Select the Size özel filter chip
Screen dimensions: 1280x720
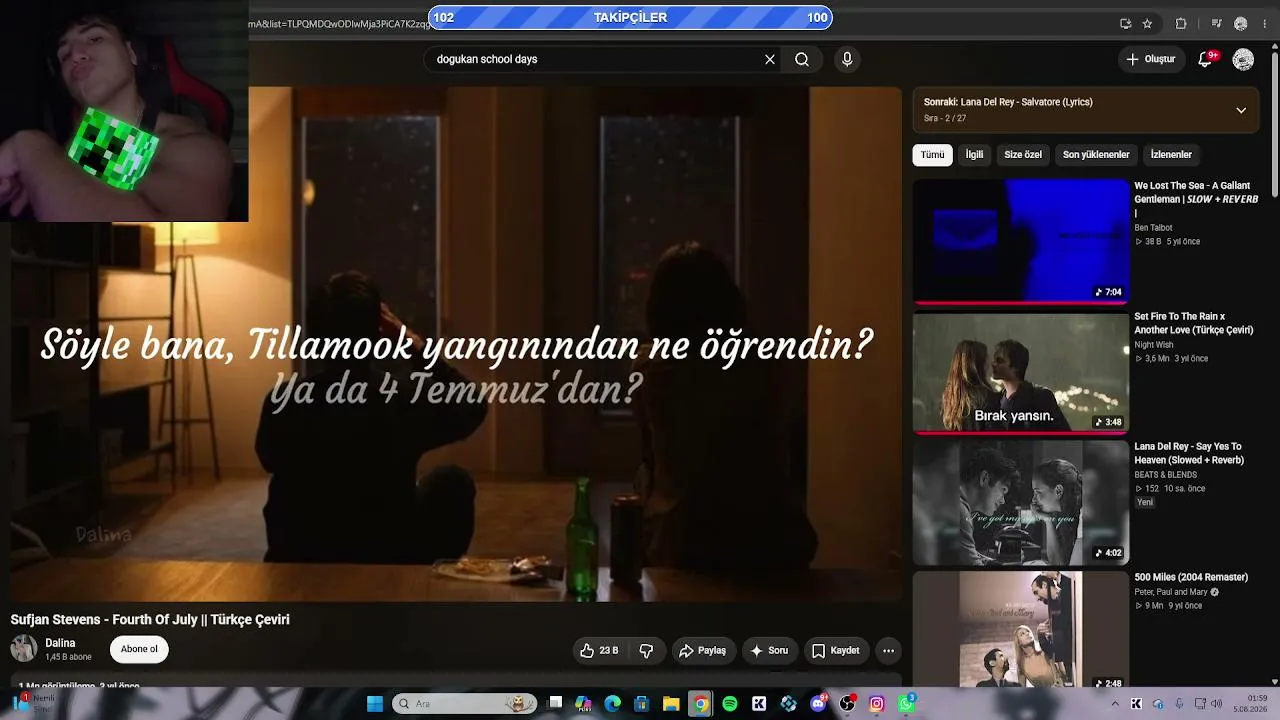point(1023,155)
